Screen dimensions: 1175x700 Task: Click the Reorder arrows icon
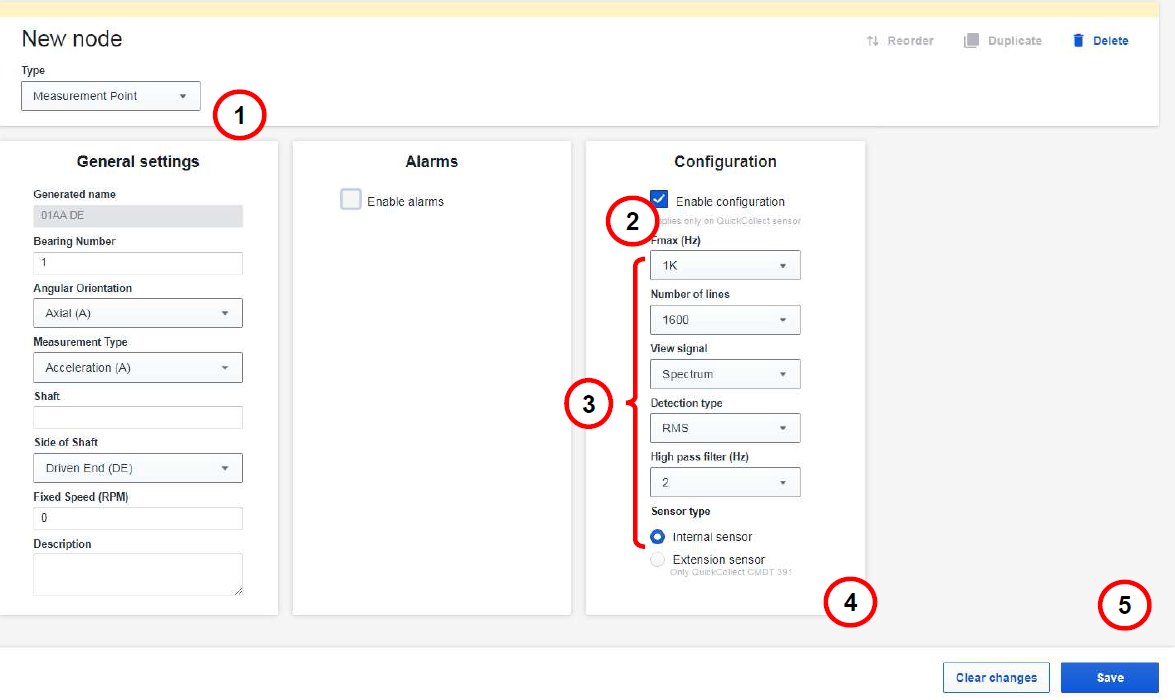tap(872, 40)
